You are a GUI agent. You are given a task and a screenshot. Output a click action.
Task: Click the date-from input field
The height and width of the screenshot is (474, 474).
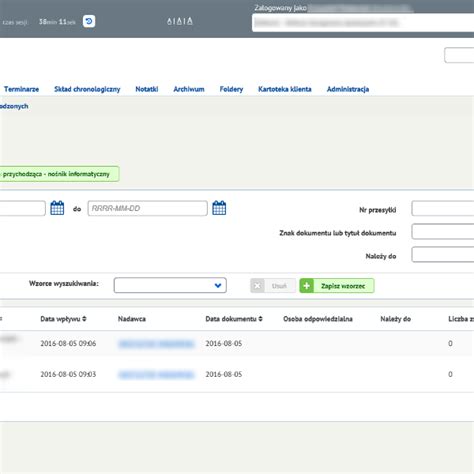(x=22, y=208)
